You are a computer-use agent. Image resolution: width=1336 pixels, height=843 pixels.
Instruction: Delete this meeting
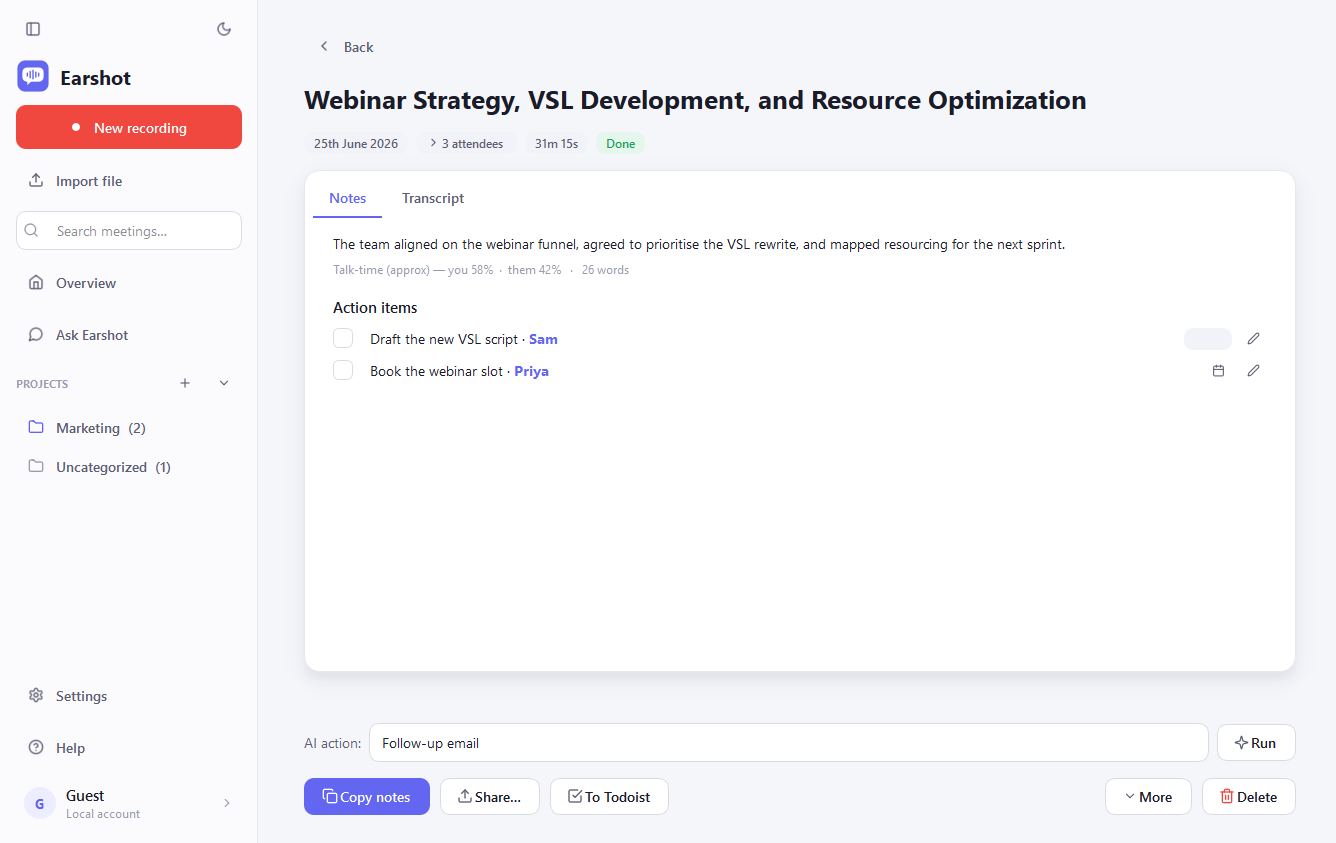click(1249, 797)
